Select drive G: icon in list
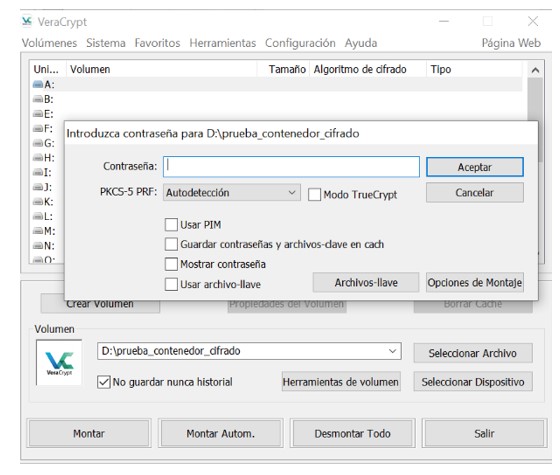Screen dimensions: 560x475 (38, 143)
